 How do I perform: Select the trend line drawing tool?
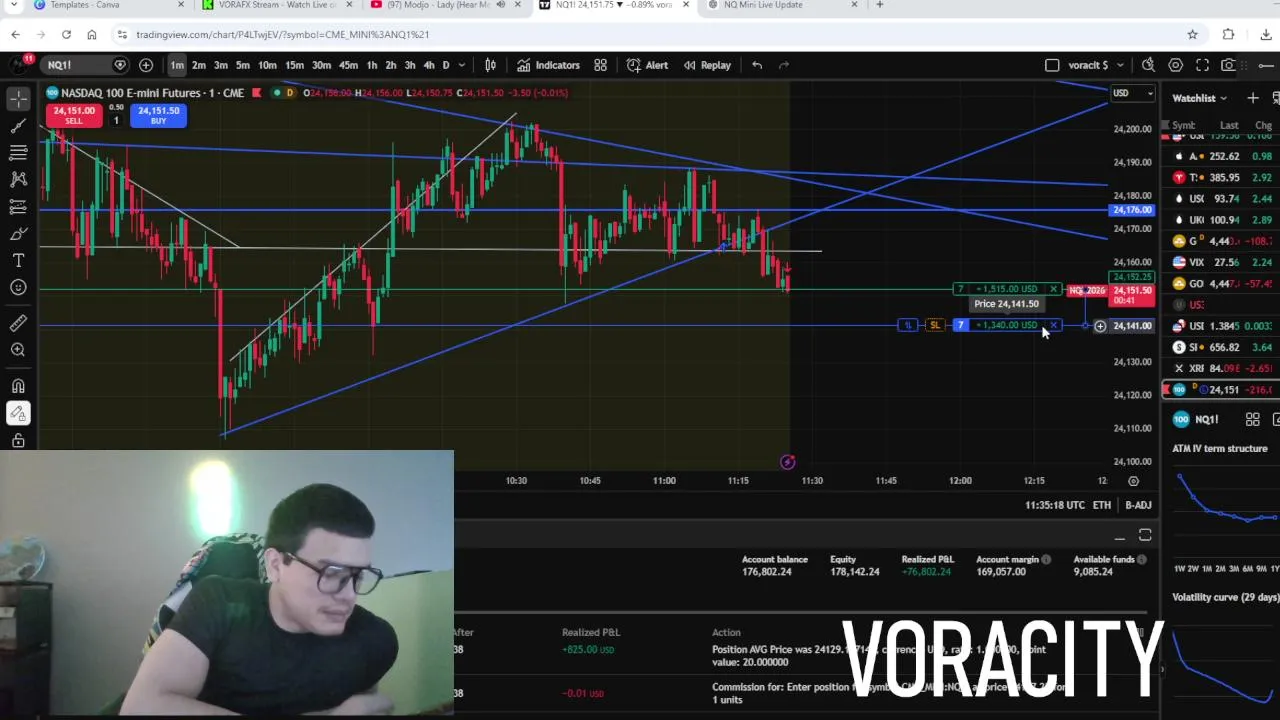pyautogui.click(x=18, y=125)
